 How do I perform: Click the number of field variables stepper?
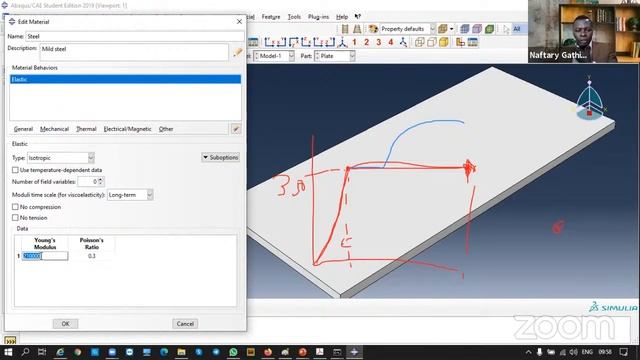point(101,181)
